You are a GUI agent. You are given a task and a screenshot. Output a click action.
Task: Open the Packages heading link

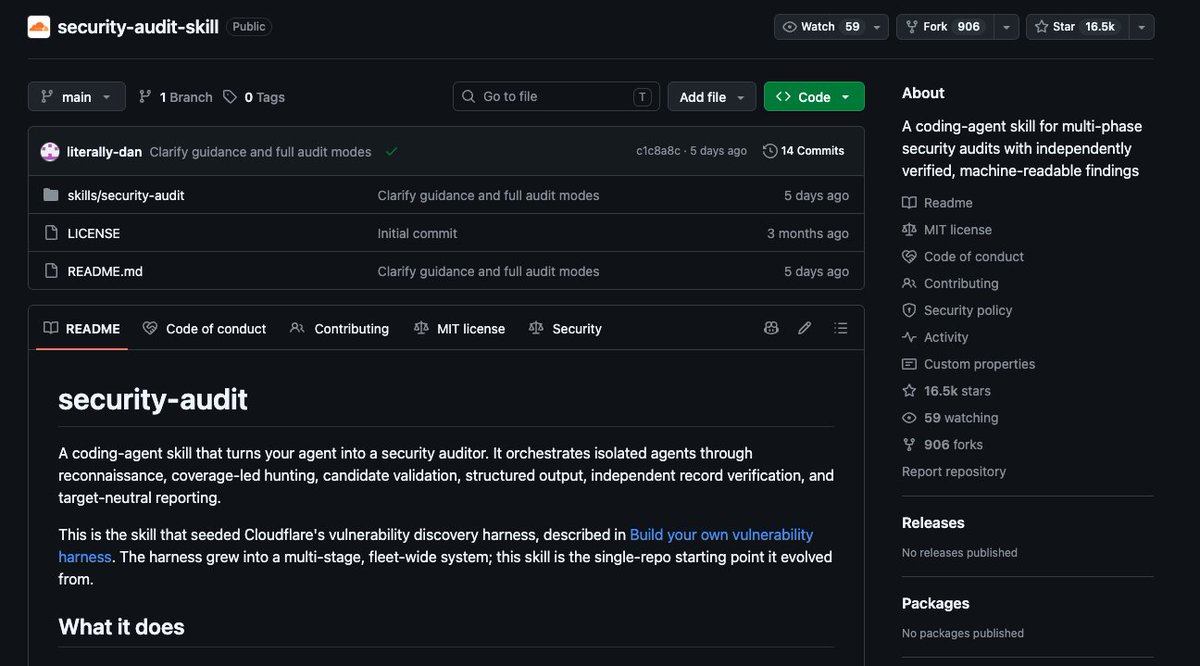point(936,603)
